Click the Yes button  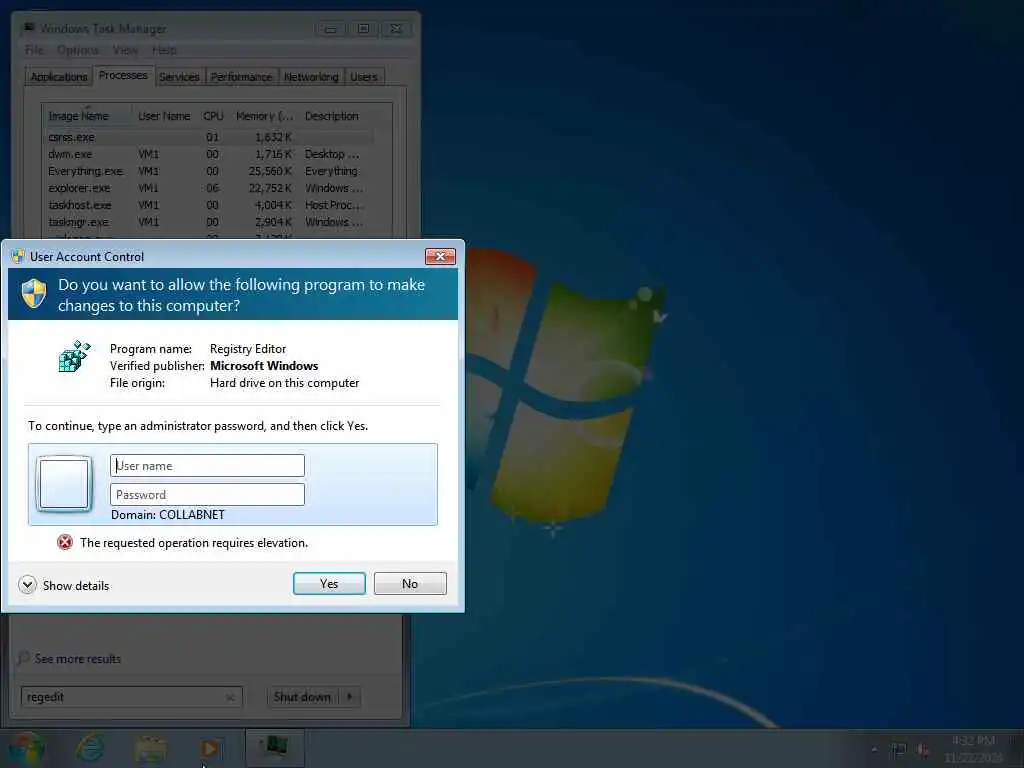pyautogui.click(x=329, y=583)
